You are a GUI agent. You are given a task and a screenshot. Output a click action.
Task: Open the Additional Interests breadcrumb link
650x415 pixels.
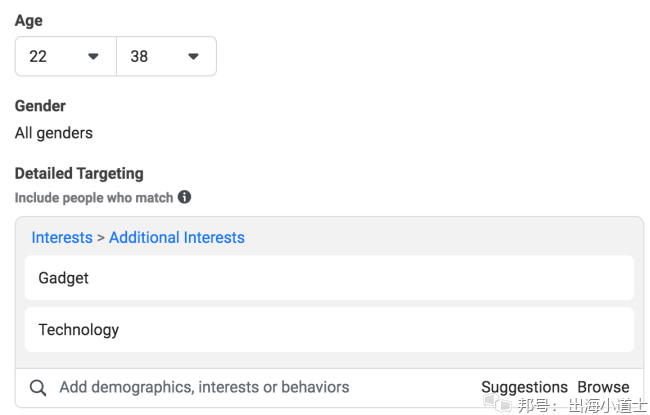point(177,238)
